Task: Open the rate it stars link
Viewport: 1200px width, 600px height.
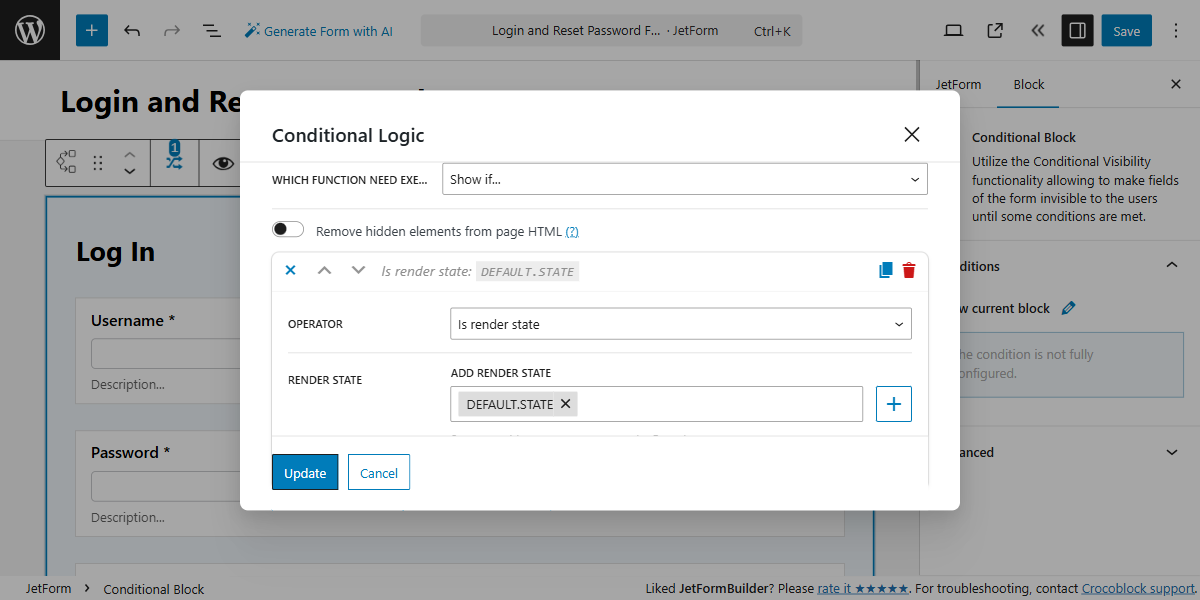Action: coord(863,589)
